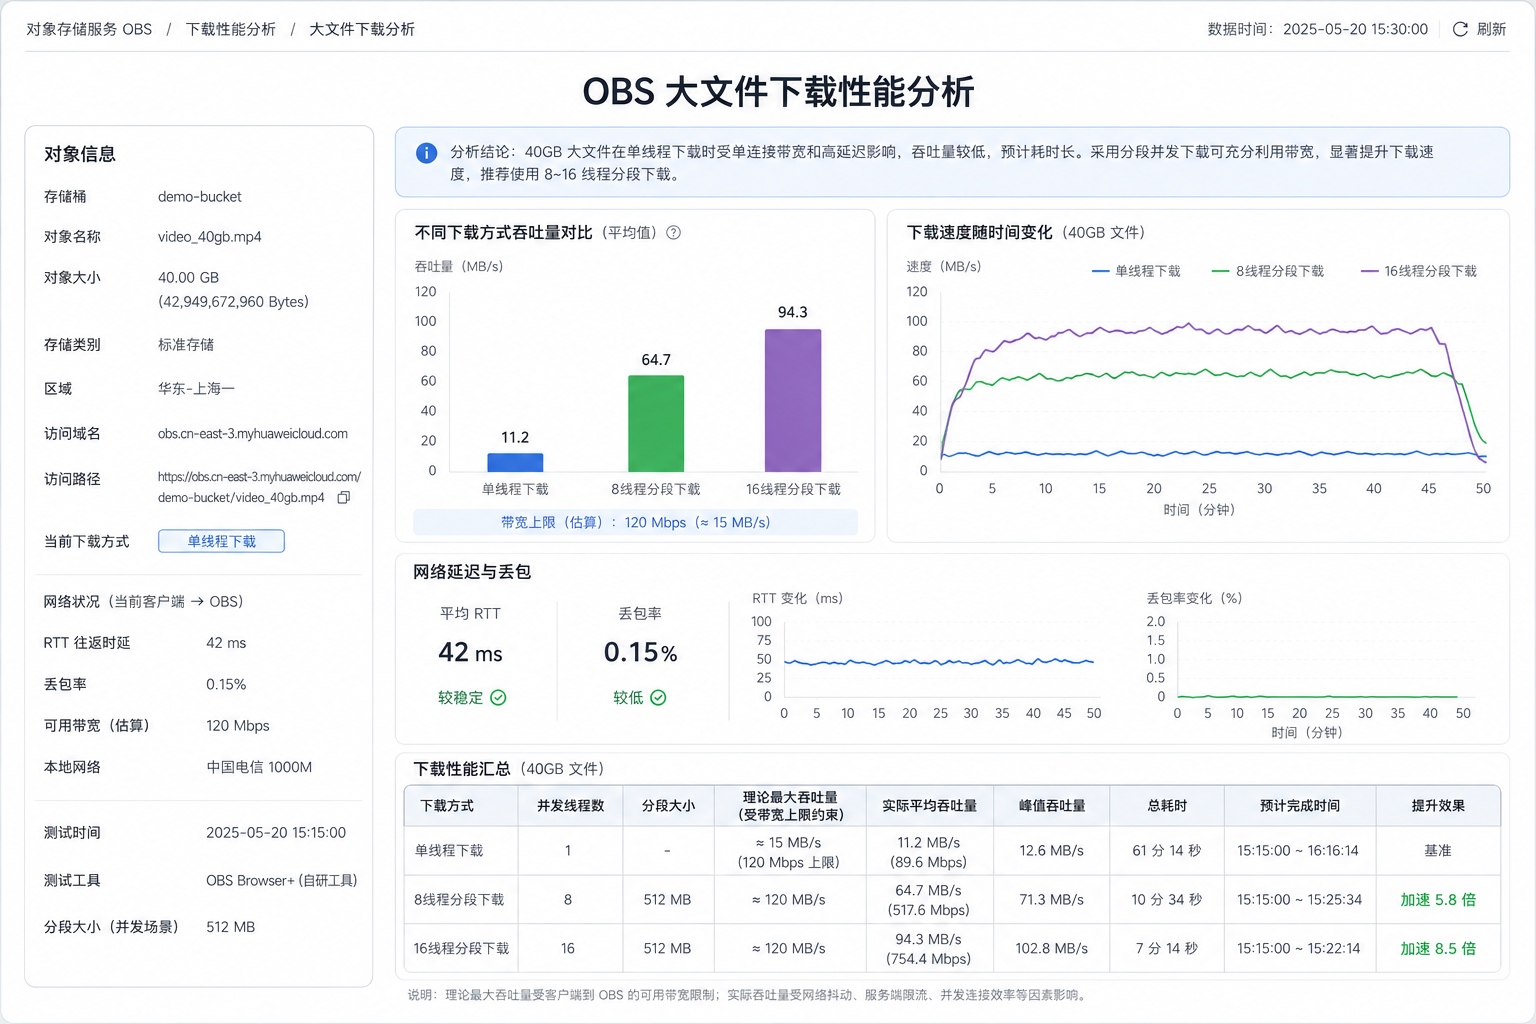The image size is (1536, 1024).
Task: Click the video_40gb.mp4 object name
Action: [210, 237]
